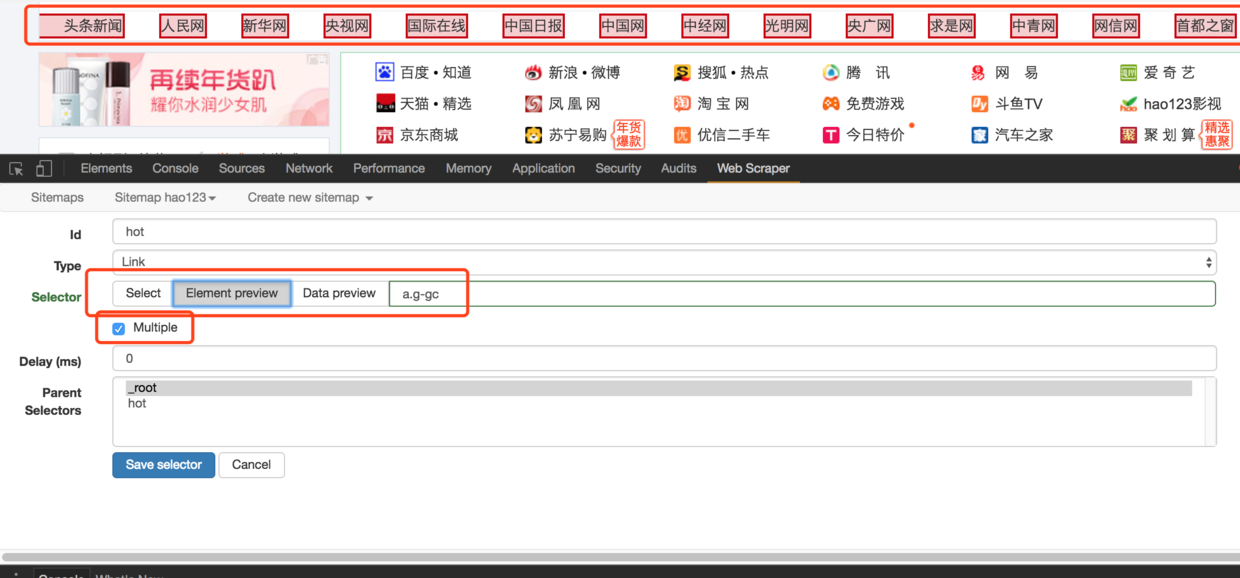Screen dimensions: 1240x578
Task: Switch to the Elements tab
Action: (x=106, y=168)
